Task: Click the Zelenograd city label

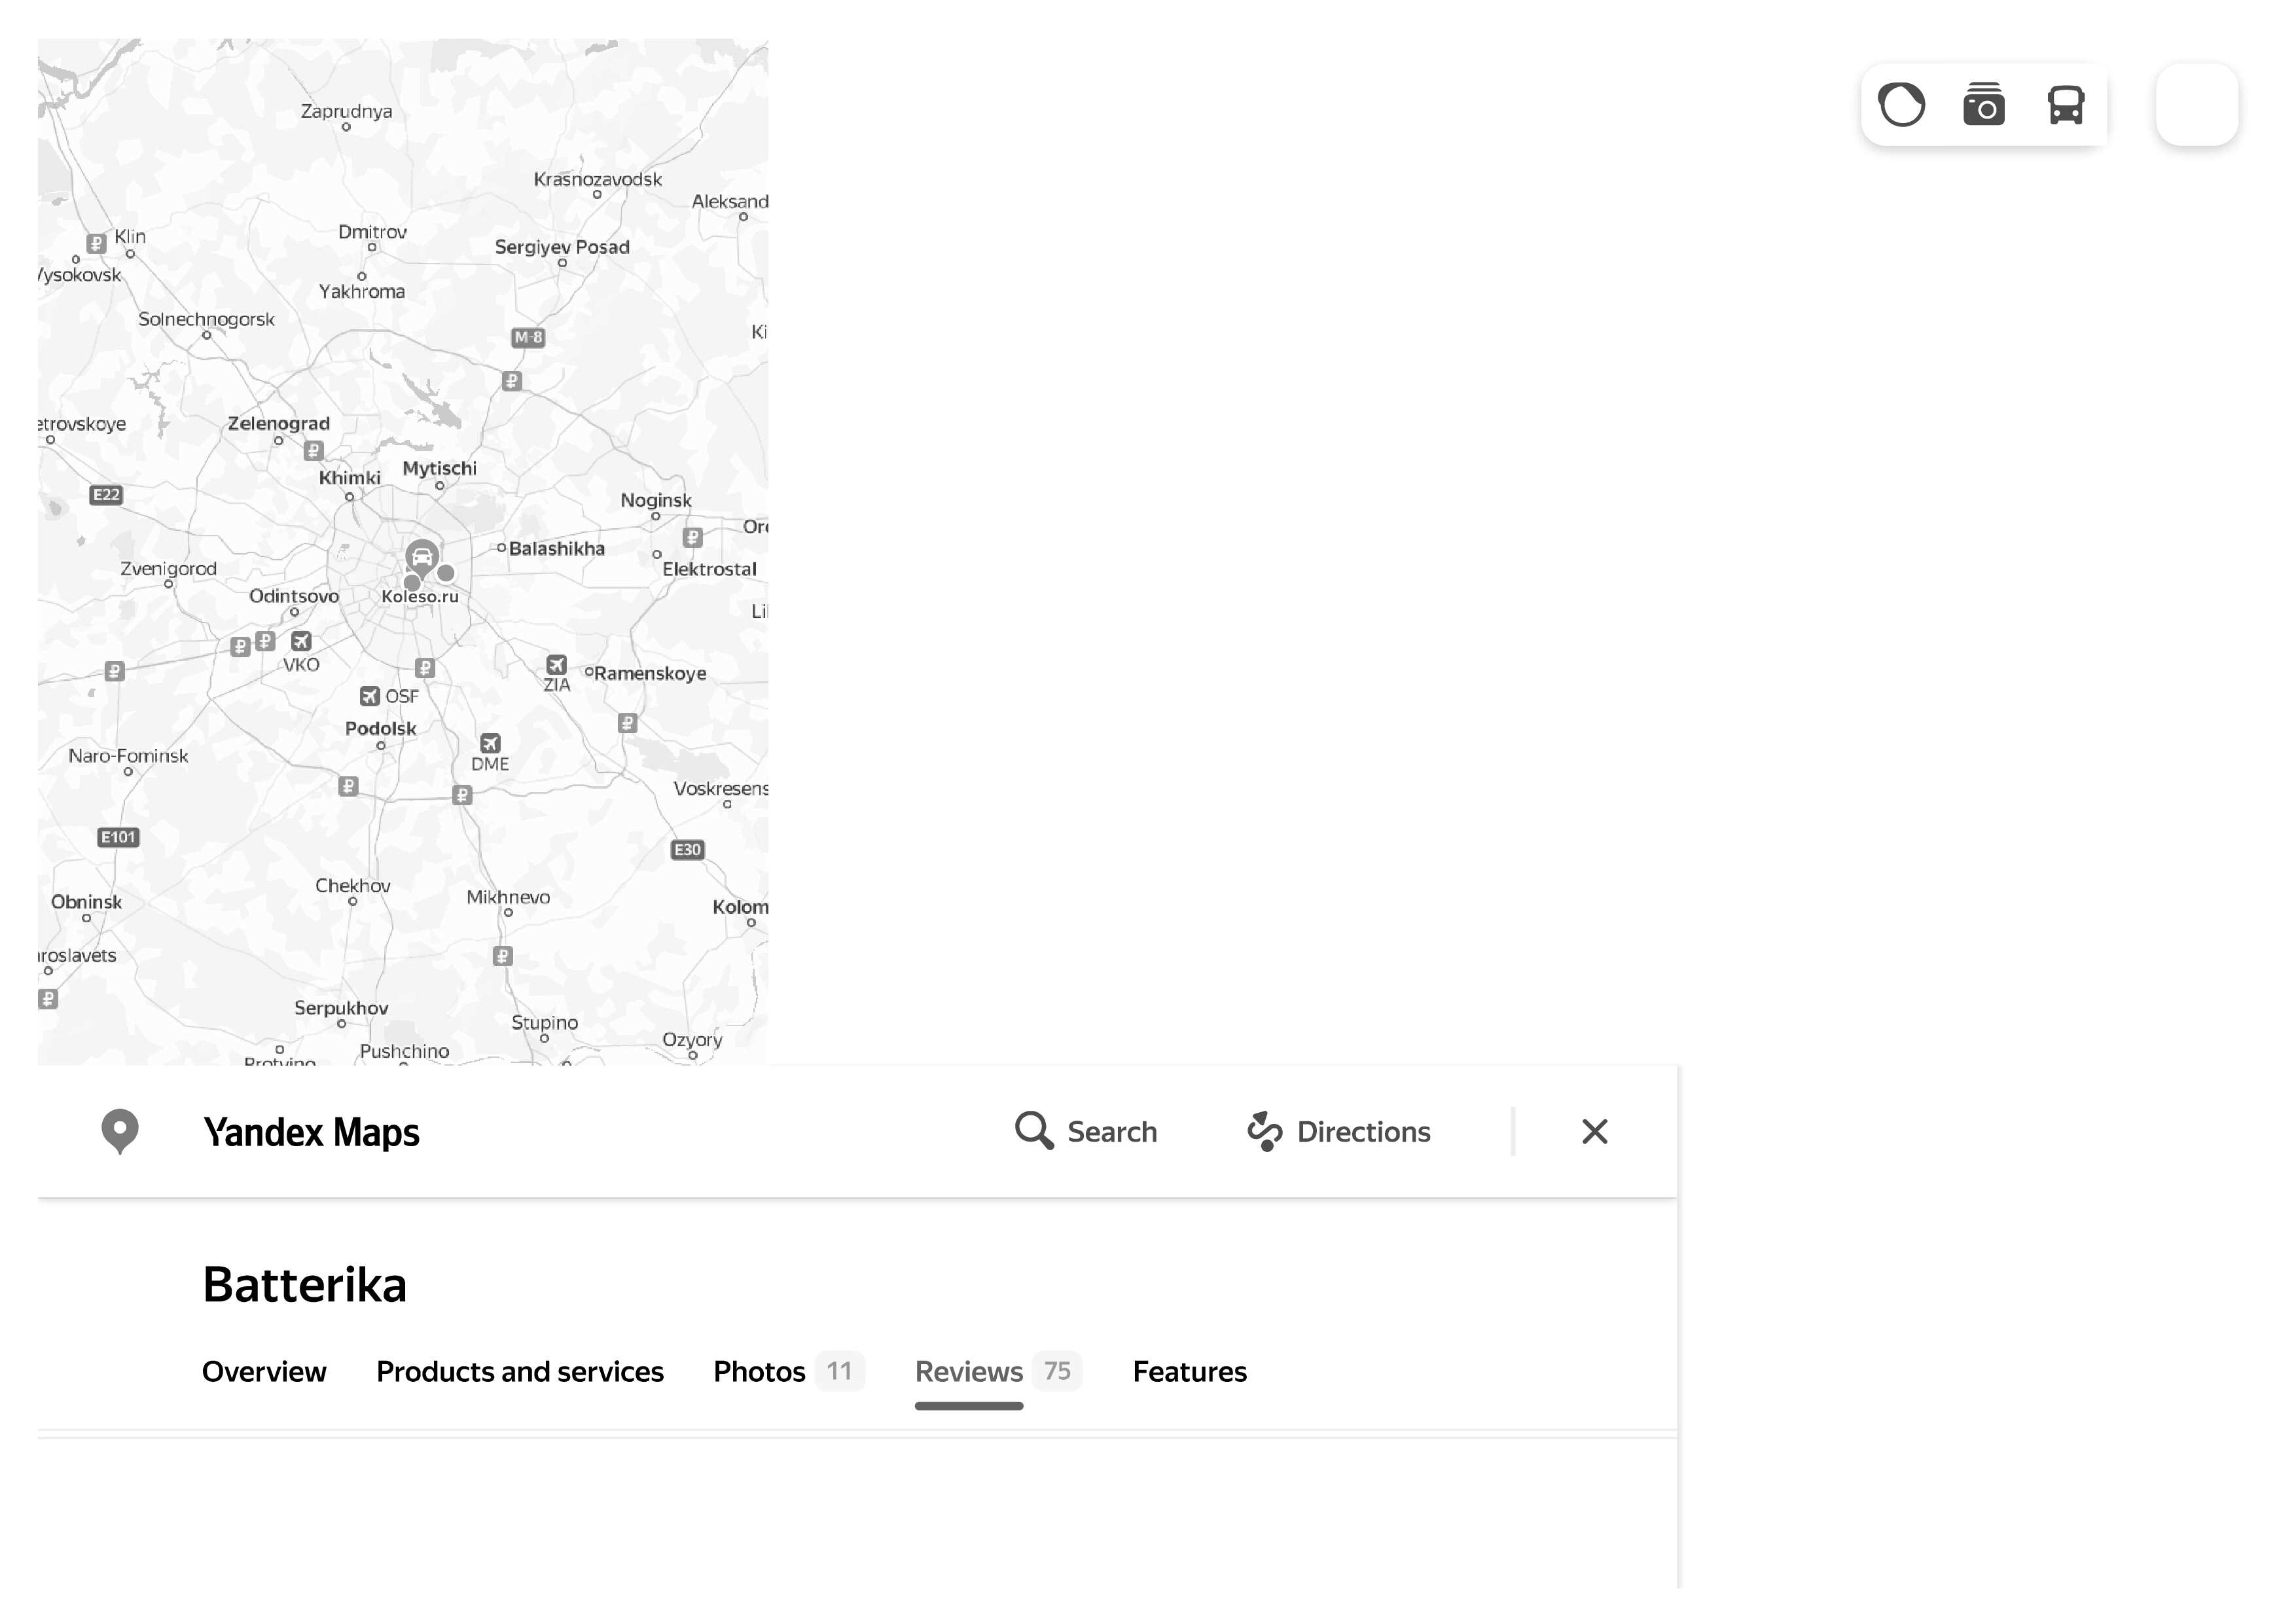Action: tap(278, 423)
